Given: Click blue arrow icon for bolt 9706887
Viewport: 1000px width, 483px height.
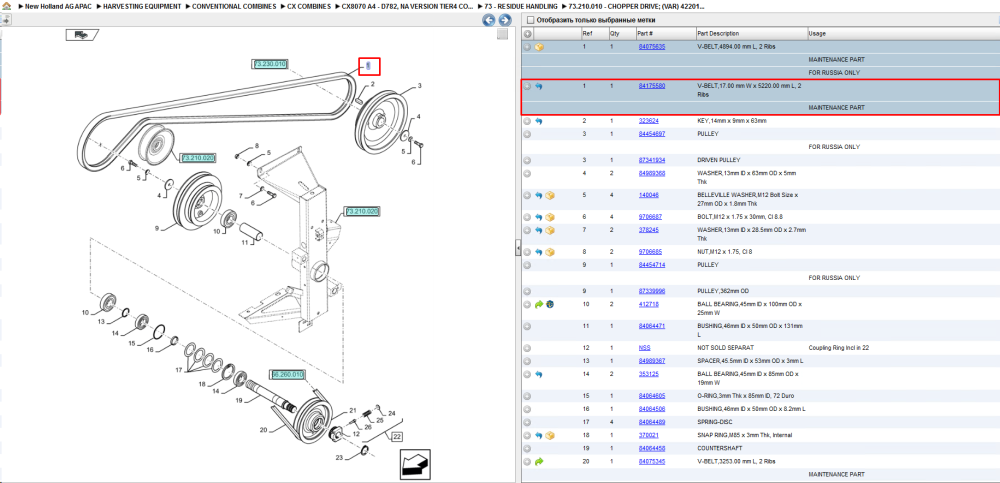Looking at the screenshot, I should pos(539,217).
